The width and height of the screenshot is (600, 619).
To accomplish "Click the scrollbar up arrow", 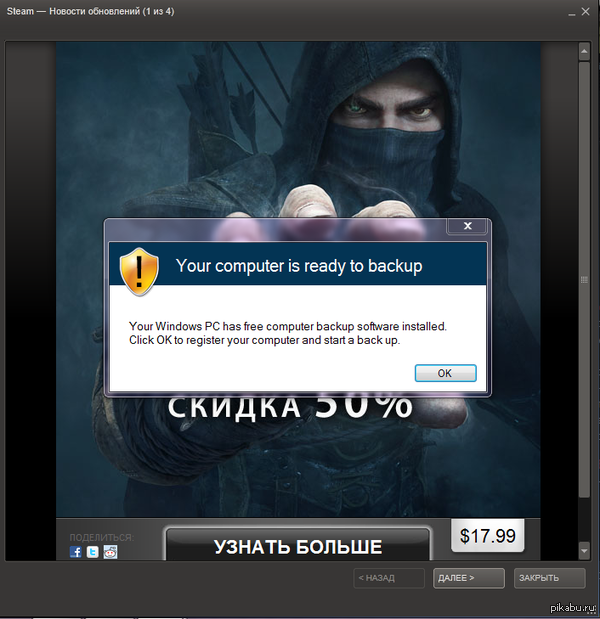I will [584, 51].
